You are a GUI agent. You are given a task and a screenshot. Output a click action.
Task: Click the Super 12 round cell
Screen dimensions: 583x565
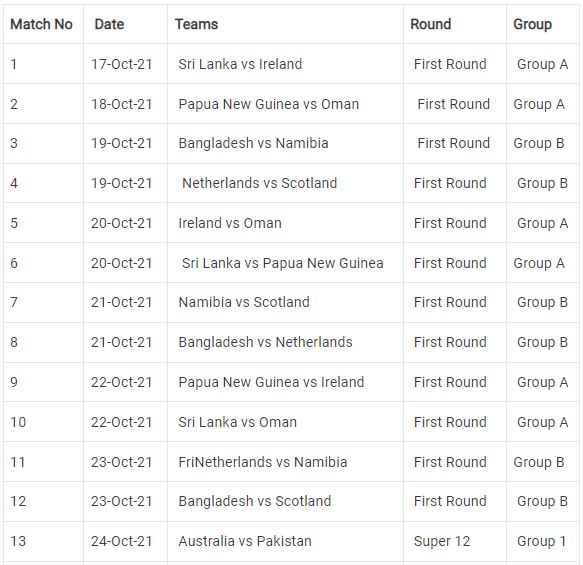point(455,541)
